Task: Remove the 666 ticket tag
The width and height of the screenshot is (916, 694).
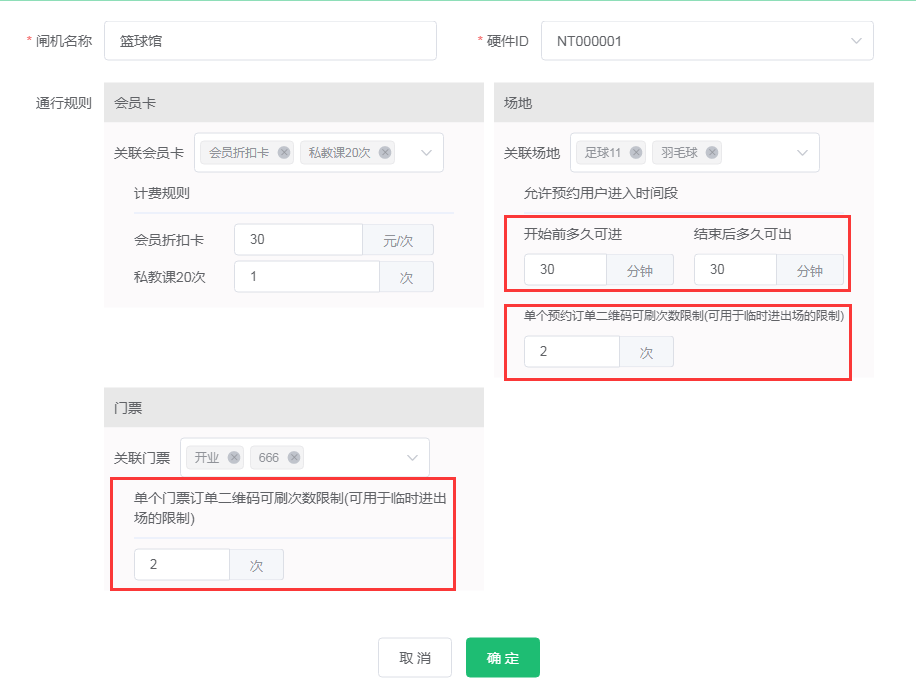Action: point(294,458)
